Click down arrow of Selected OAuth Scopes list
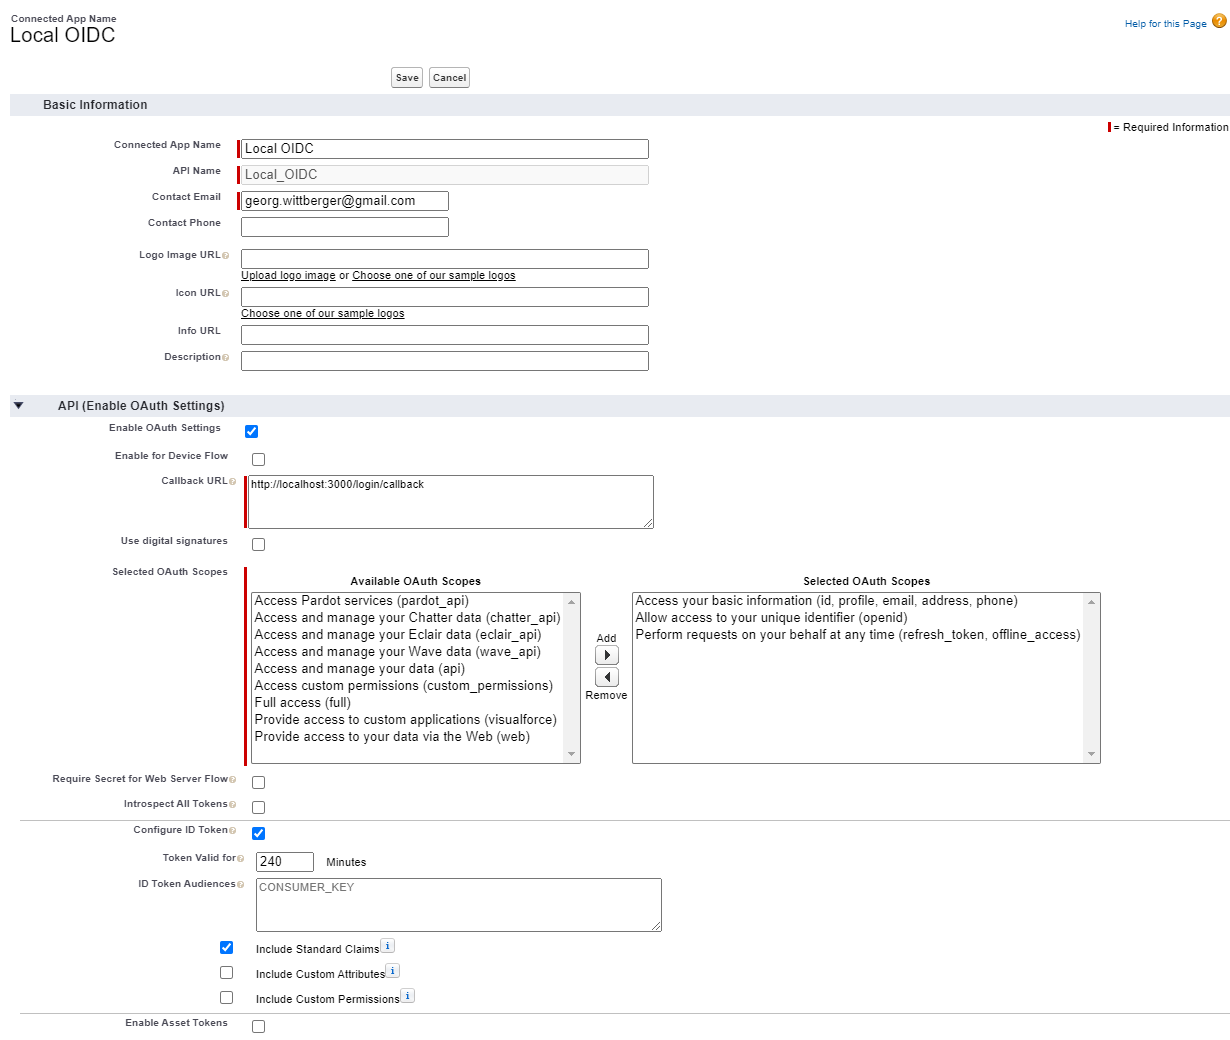Viewport: 1230px width, 1040px height. [1092, 754]
